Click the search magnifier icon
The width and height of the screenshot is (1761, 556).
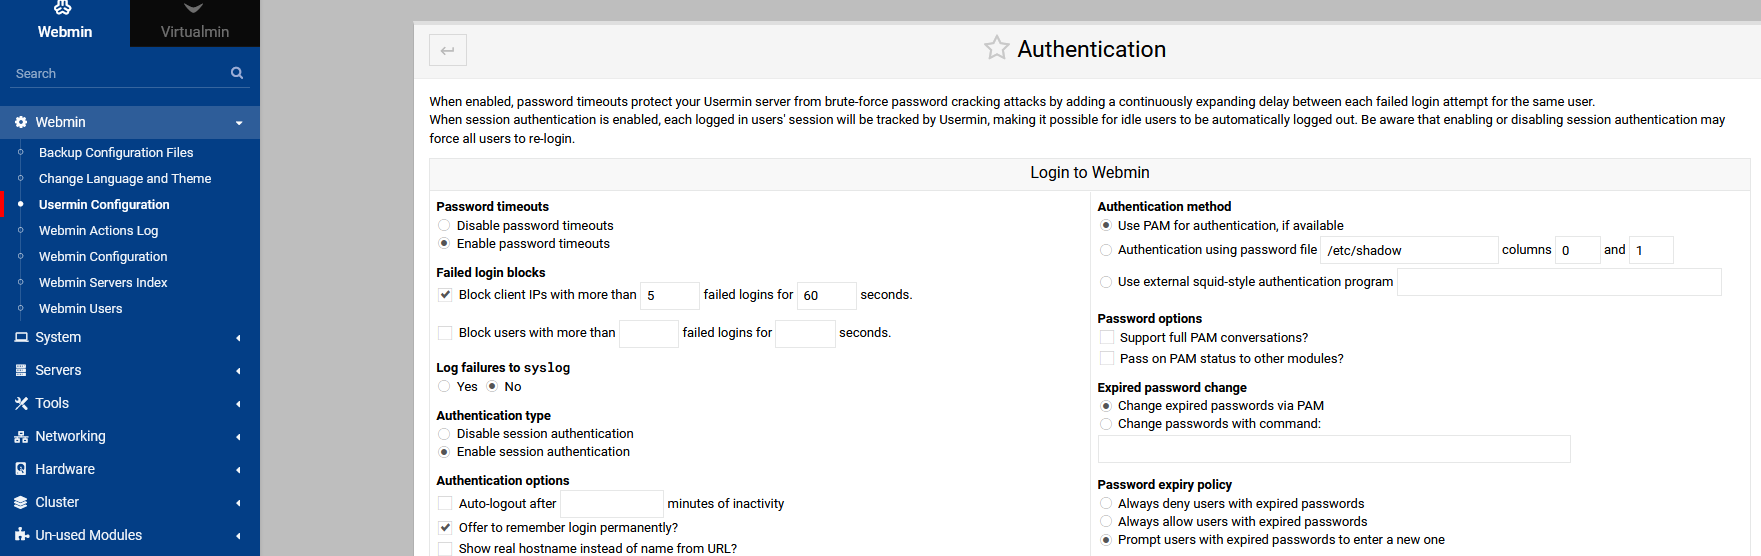pos(237,73)
